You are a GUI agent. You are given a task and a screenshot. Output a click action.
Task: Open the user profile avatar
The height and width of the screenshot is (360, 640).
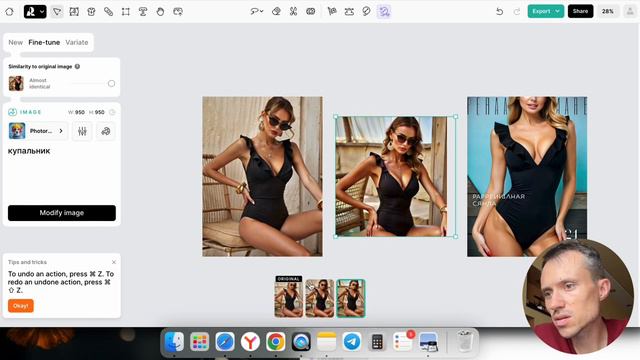click(x=630, y=11)
